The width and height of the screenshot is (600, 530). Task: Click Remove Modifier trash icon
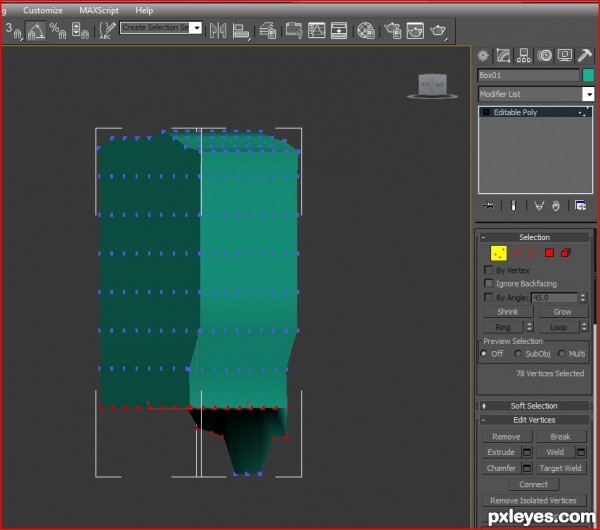(x=556, y=206)
